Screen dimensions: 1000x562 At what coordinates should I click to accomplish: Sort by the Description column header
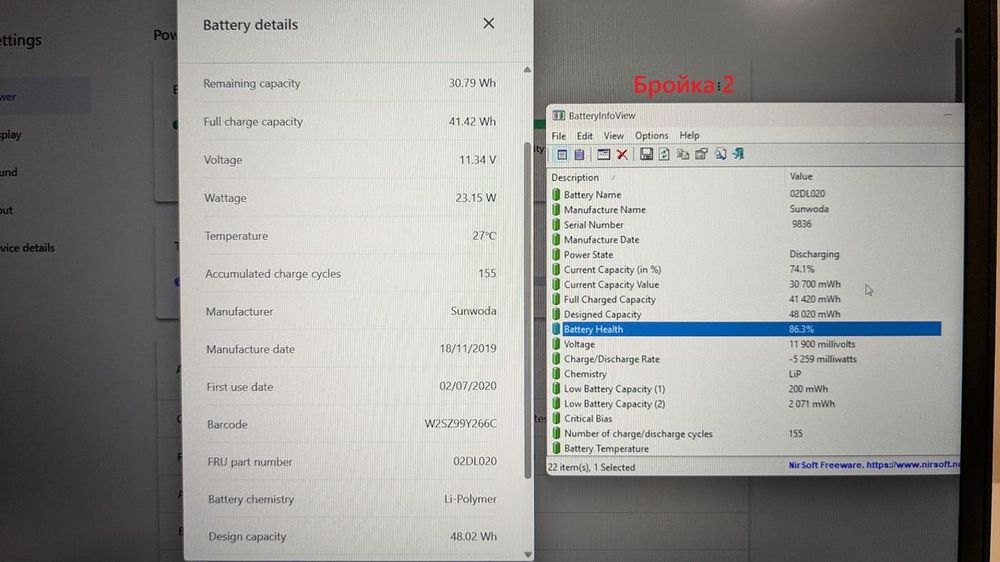pos(575,177)
